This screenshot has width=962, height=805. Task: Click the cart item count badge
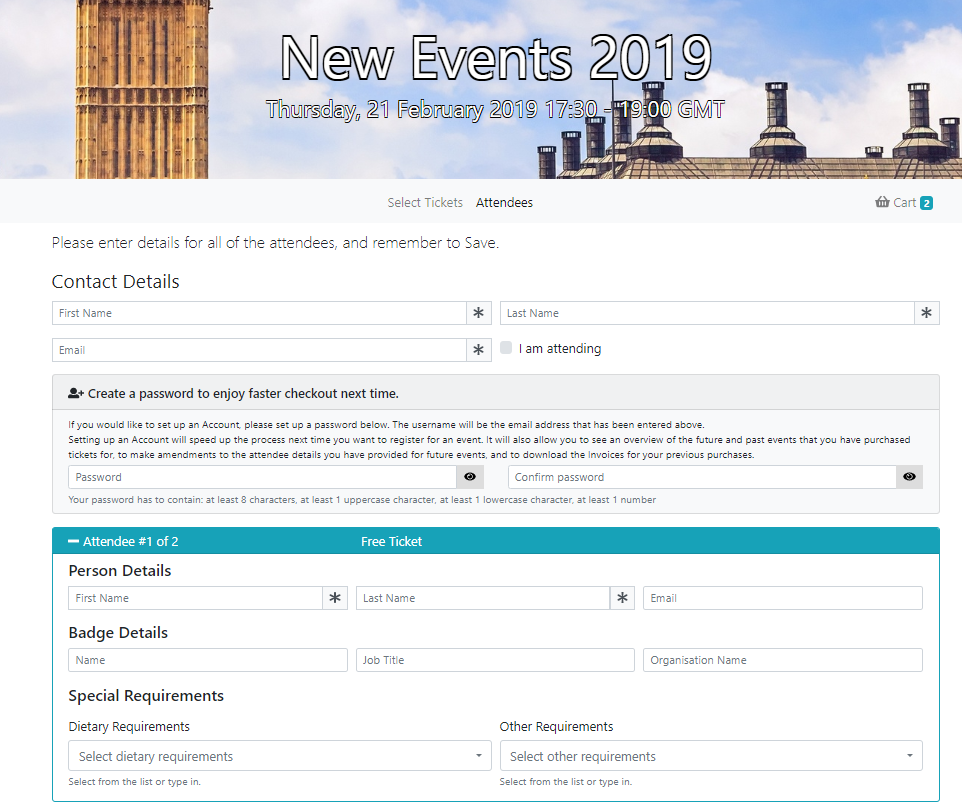(x=926, y=203)
